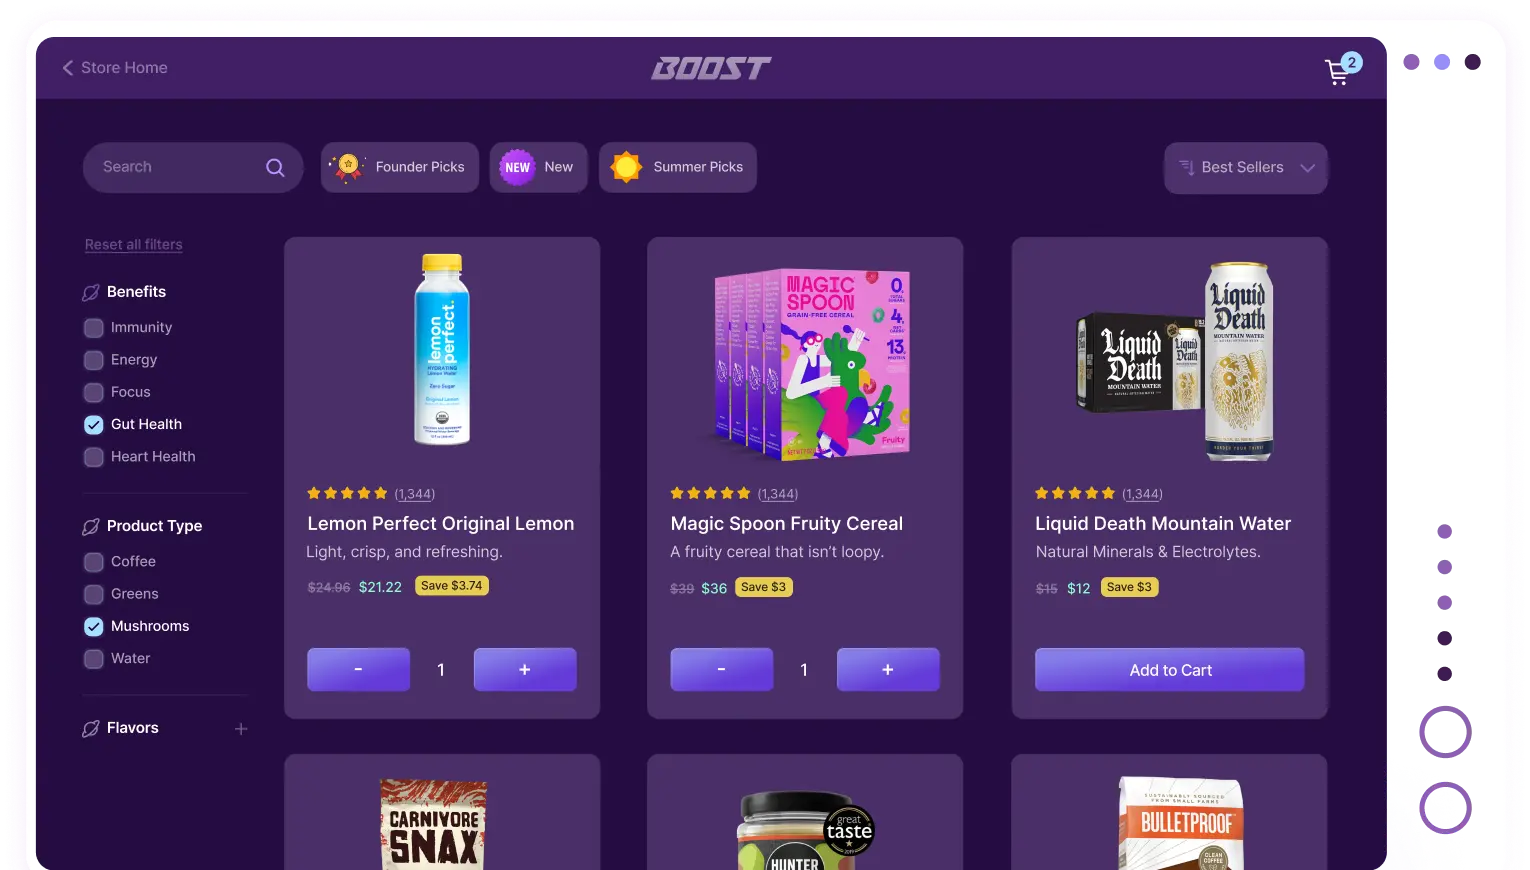
Task: Click the NEW badge icon
Action: 517,167
